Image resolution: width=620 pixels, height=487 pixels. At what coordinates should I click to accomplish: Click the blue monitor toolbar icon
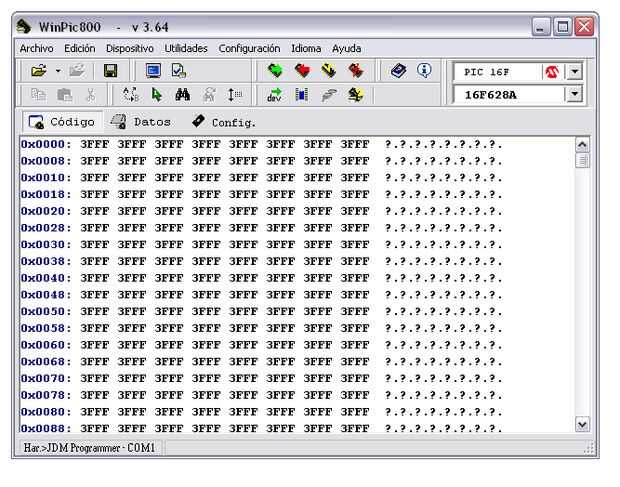[153, 71]
